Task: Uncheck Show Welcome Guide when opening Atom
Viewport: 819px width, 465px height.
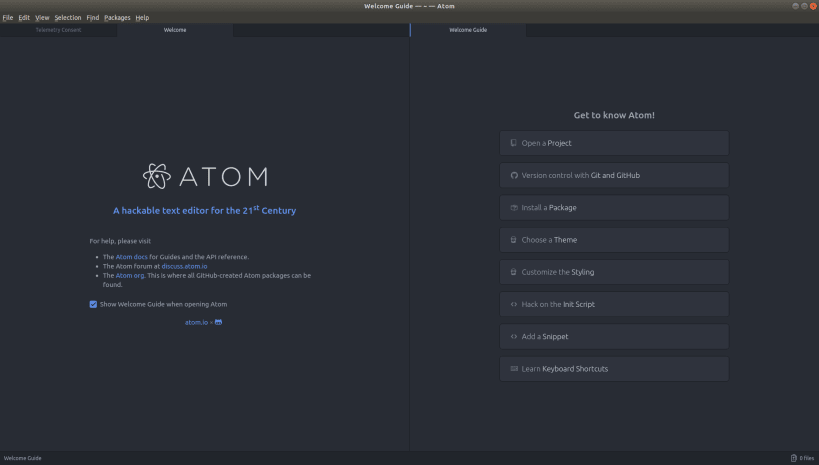Action: 93,305
